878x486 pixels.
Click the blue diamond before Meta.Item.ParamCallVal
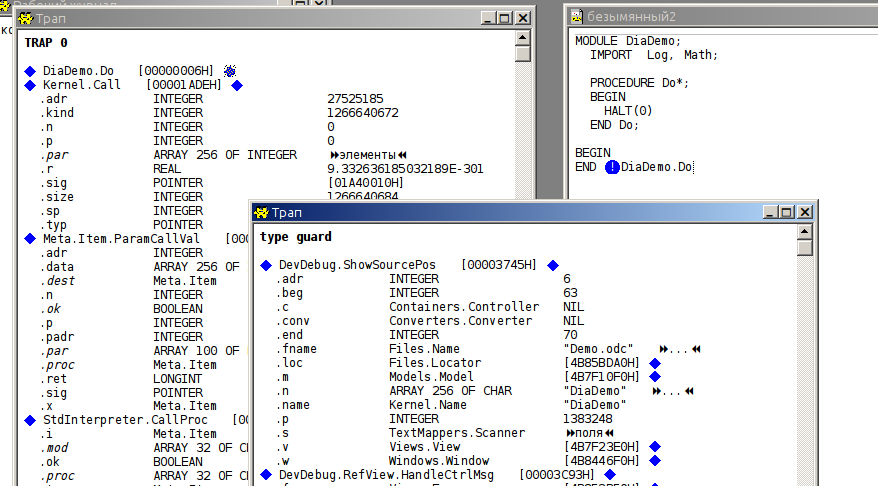[30, 239]
